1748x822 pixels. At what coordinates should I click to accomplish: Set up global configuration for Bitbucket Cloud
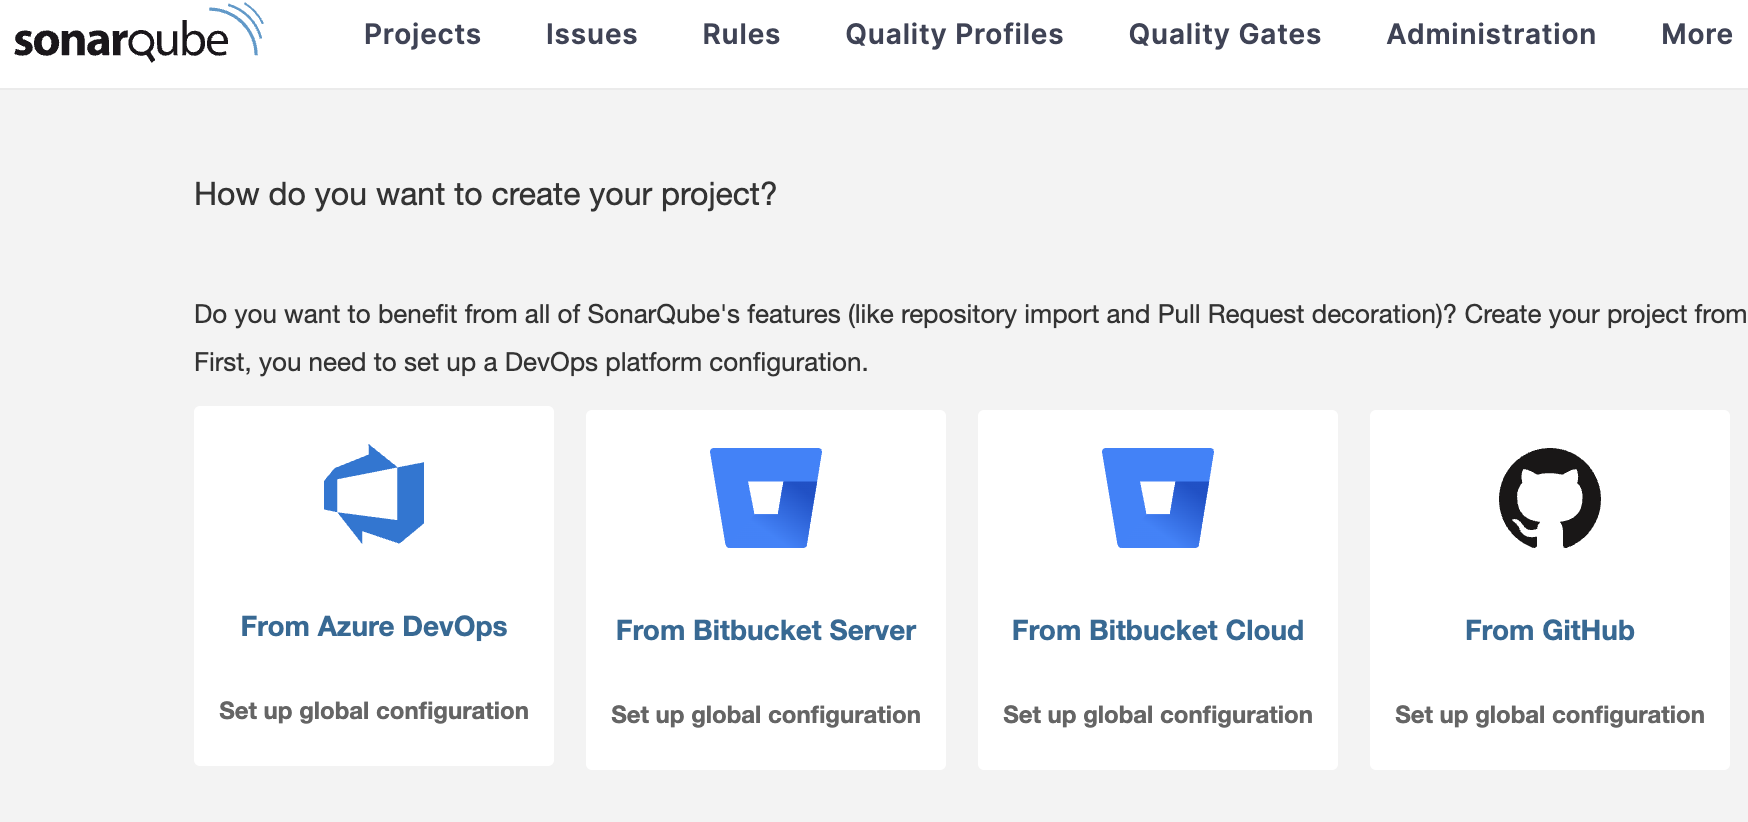[x=1158, y=715]
